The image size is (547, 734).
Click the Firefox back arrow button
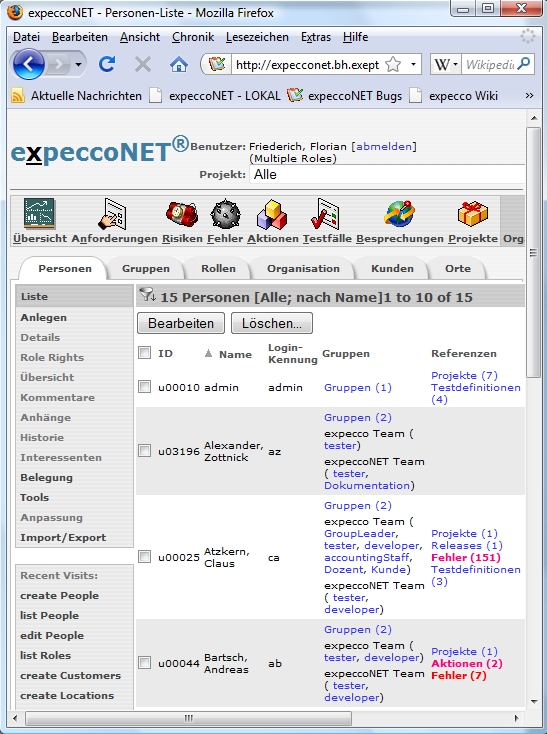click(x=29, y=64)
